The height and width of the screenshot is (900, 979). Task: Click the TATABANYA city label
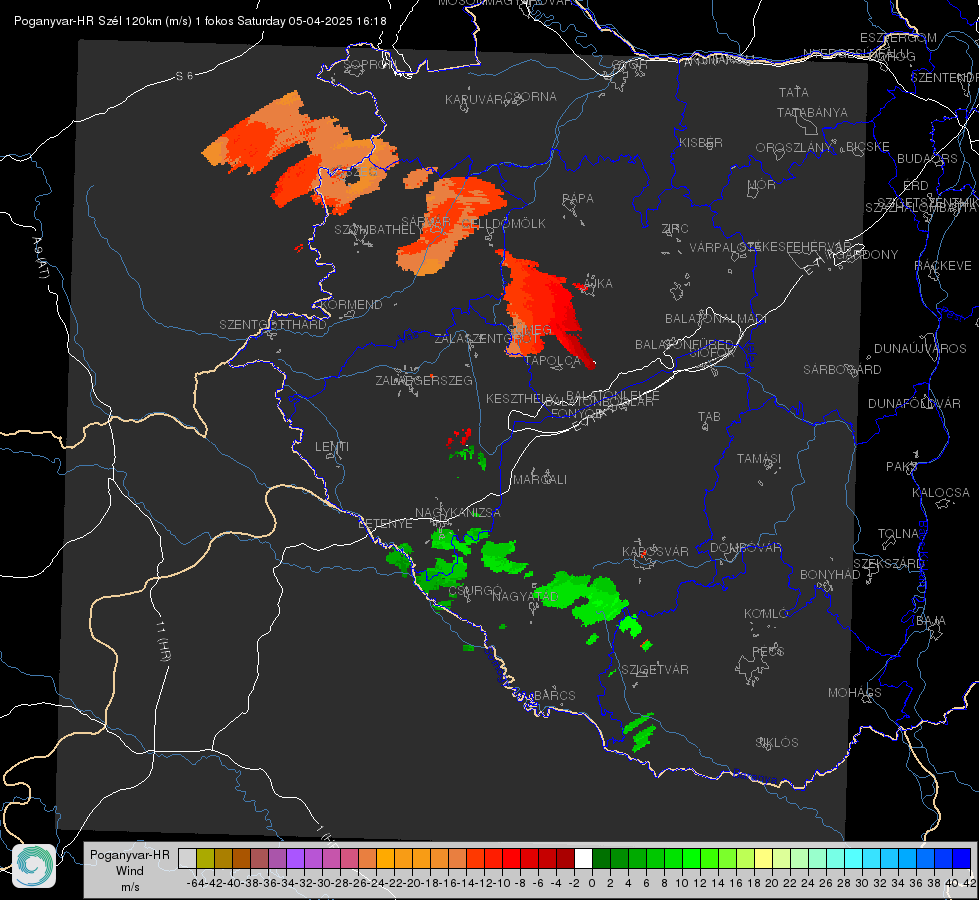812,112
